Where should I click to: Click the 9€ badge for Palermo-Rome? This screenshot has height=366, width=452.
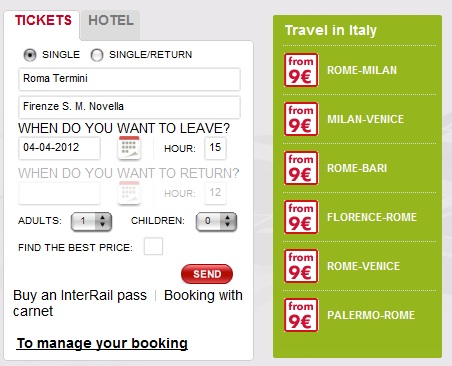pyautogui.click(x=301, y=315)
